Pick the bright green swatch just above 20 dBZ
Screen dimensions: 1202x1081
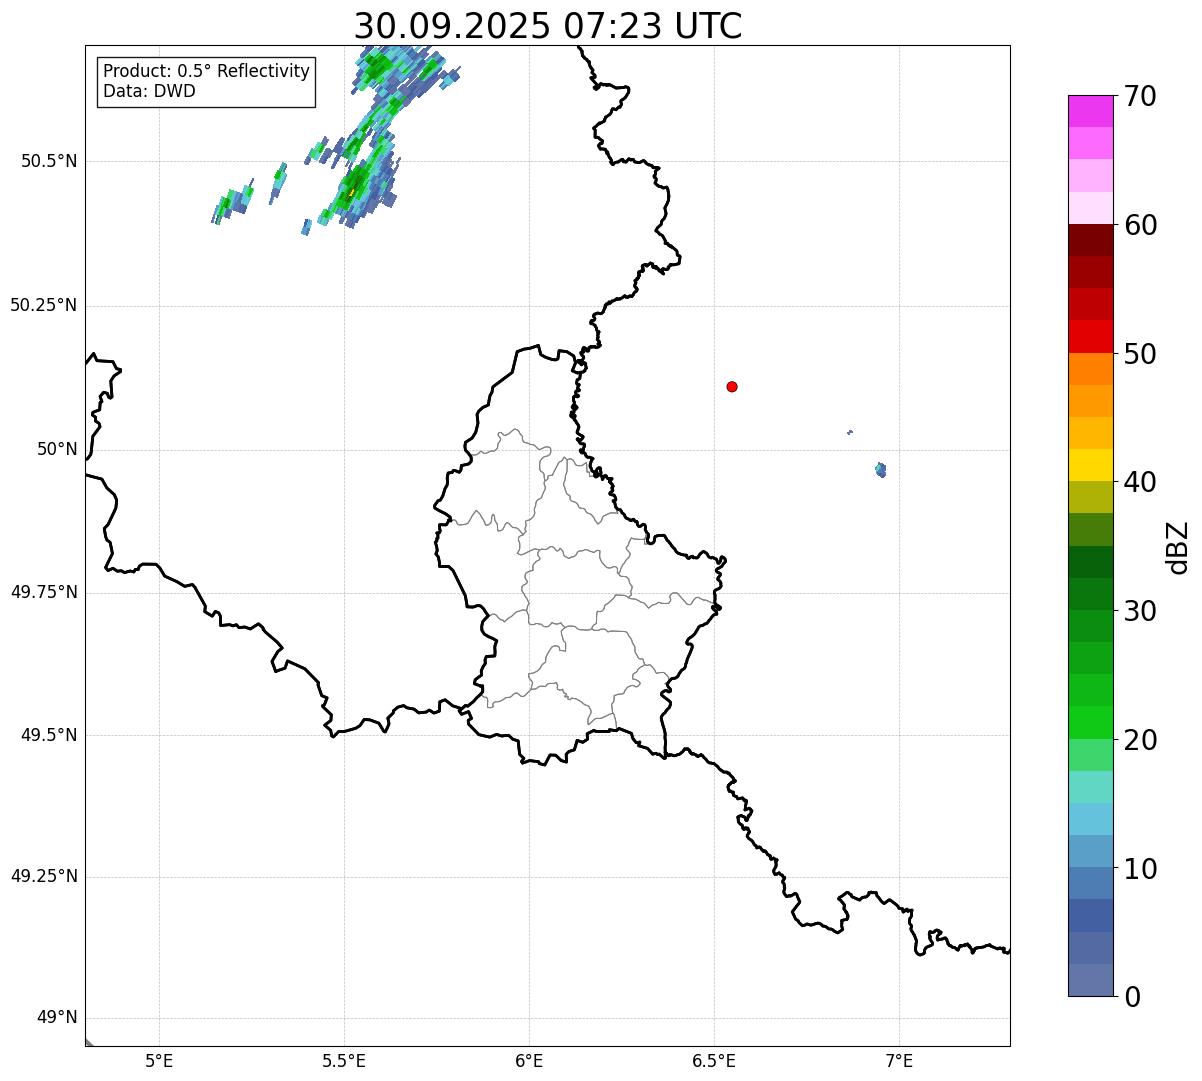(x=1091, y=723)
